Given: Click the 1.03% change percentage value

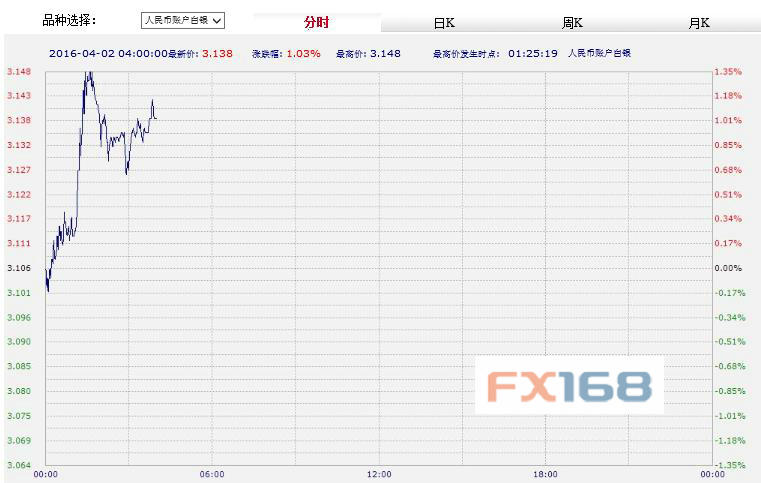Looking at the screenshot, I should (303, 52).
